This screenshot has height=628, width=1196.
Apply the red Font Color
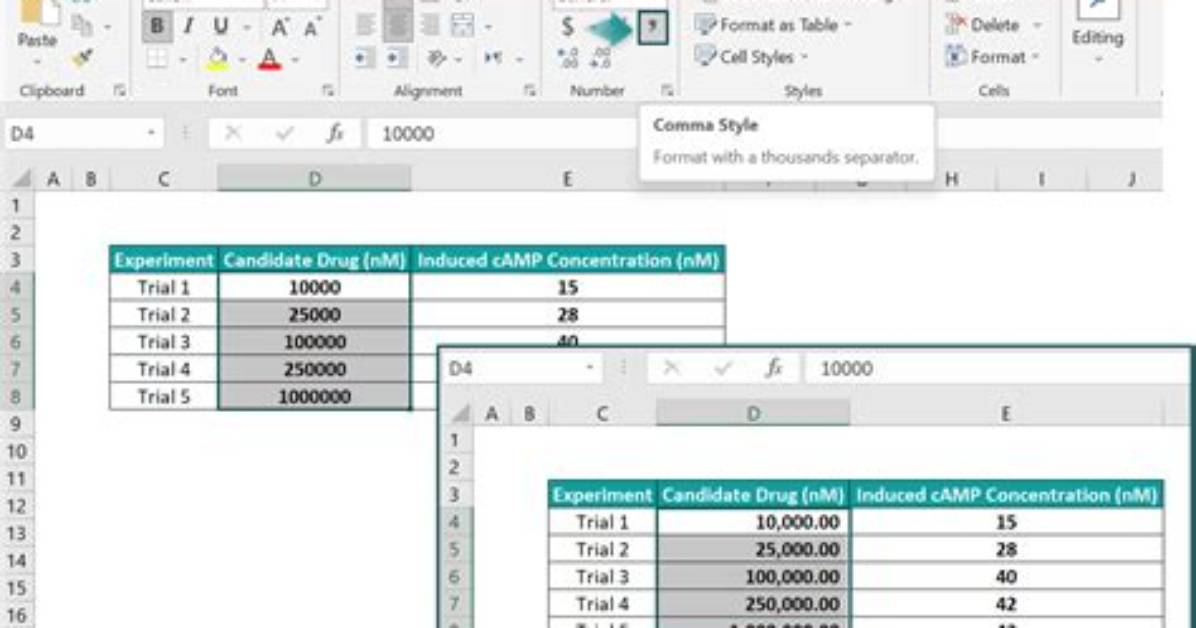tap(270, 59)
